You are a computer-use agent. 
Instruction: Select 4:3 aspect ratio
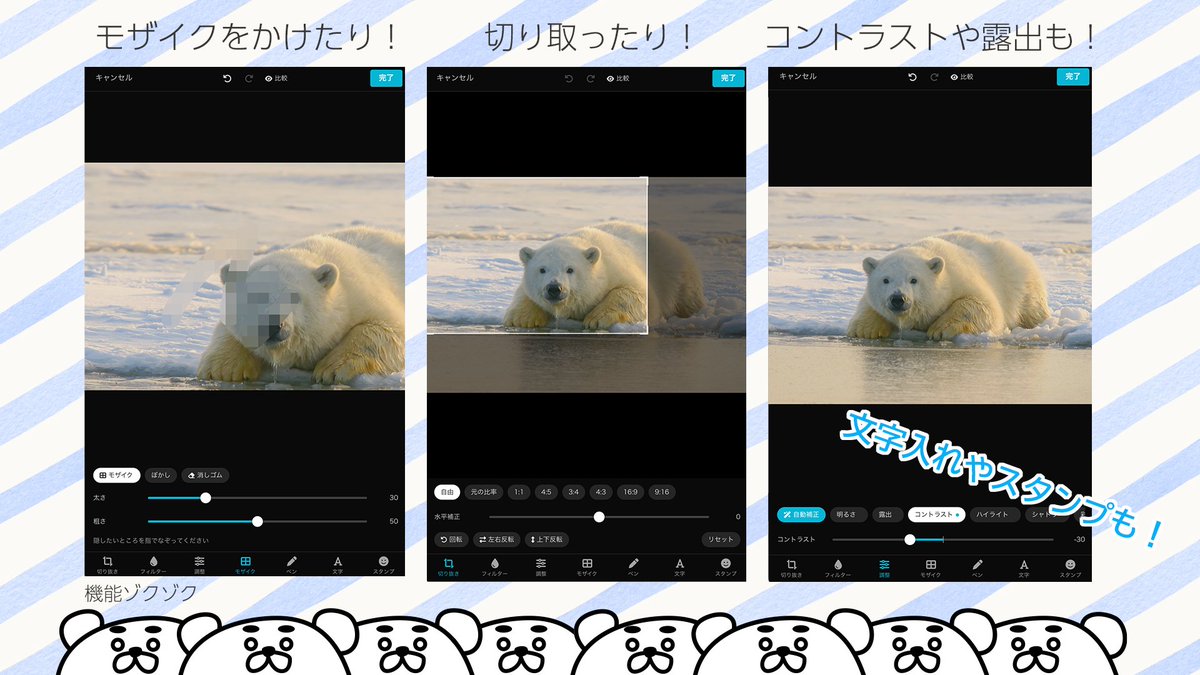point(601,492)
